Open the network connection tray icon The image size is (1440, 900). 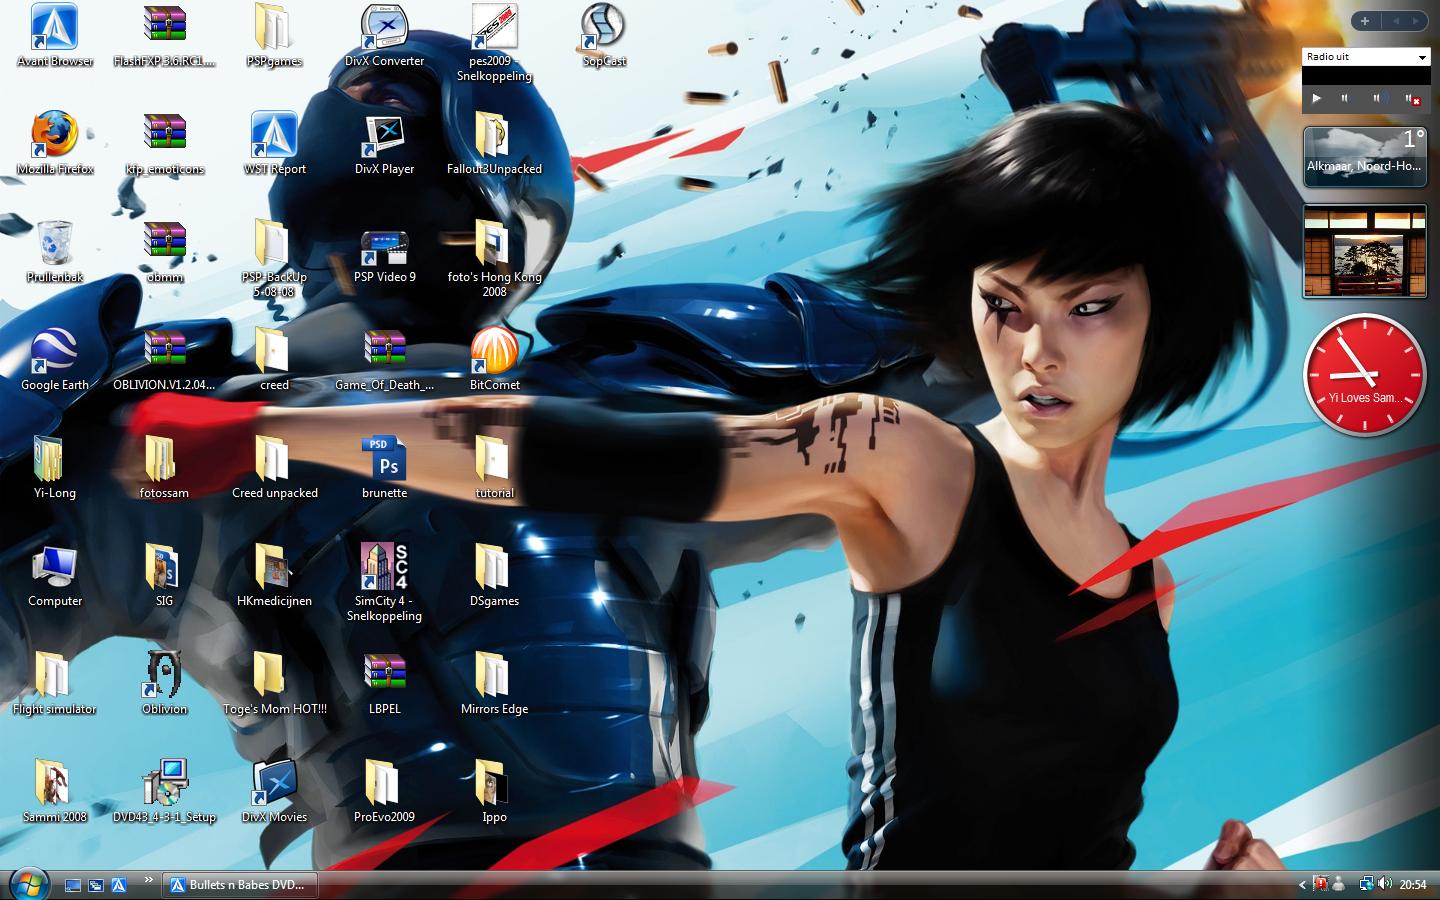tap(1366, 884)
